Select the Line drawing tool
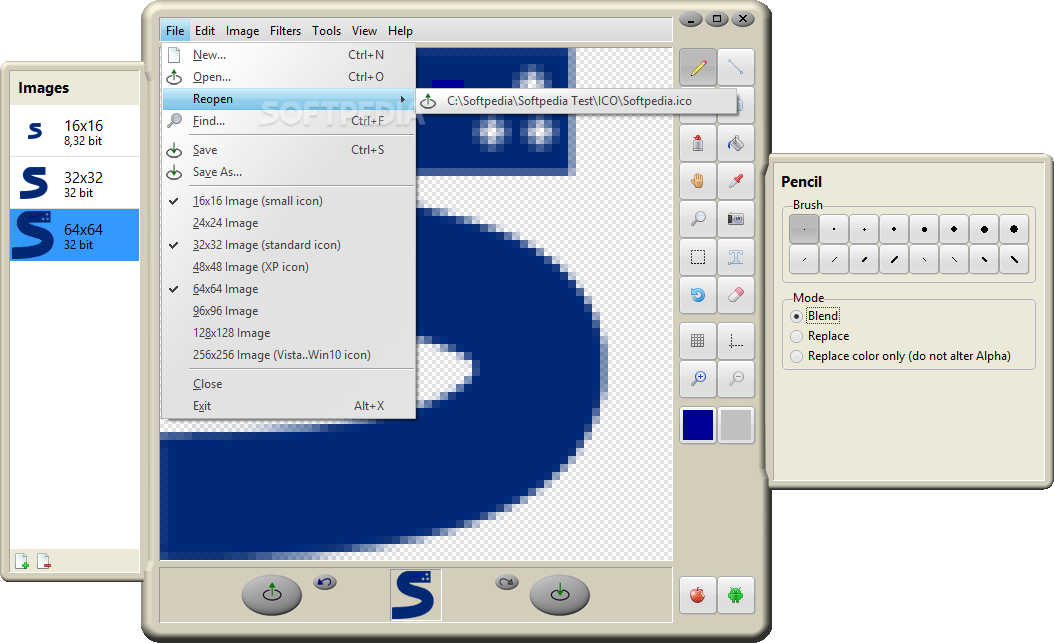Screen dimensions: 1054x643 pos(735,67)
